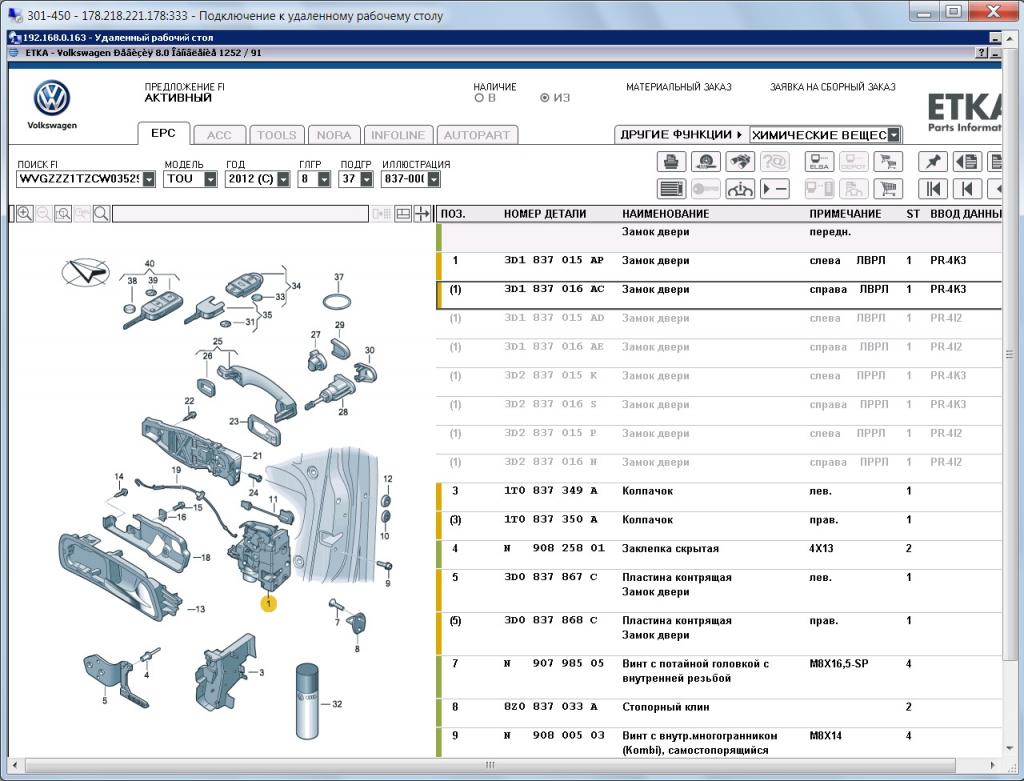Viewport: 1024px width, 781px height.
Task: Click the printer icon in the ETKA toolbar
Action: click(x=671, y=161)
